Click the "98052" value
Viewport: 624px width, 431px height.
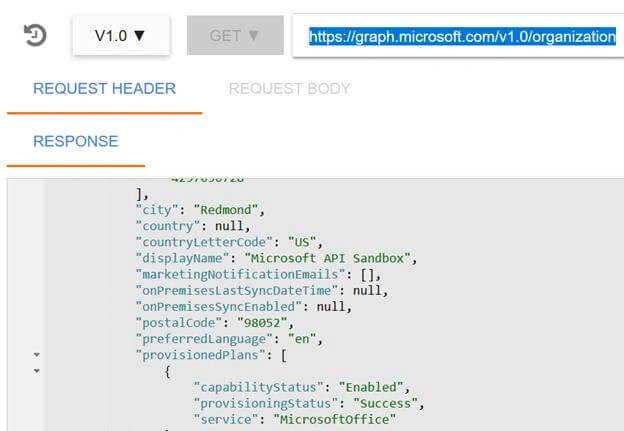point(262,323)
